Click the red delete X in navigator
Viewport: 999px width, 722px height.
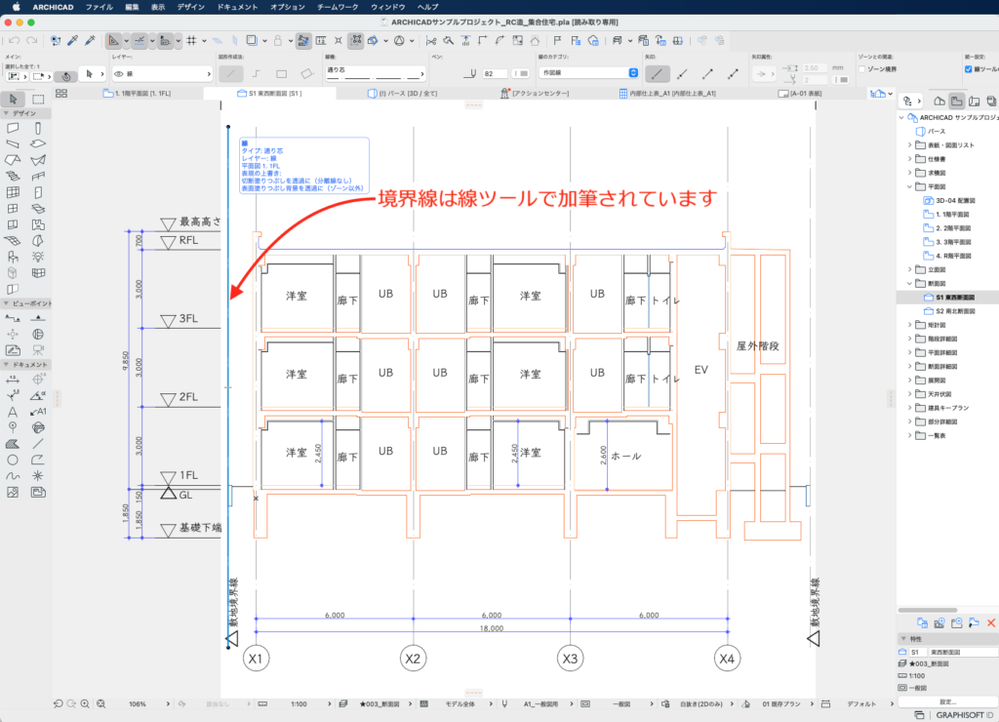point(991,623)
